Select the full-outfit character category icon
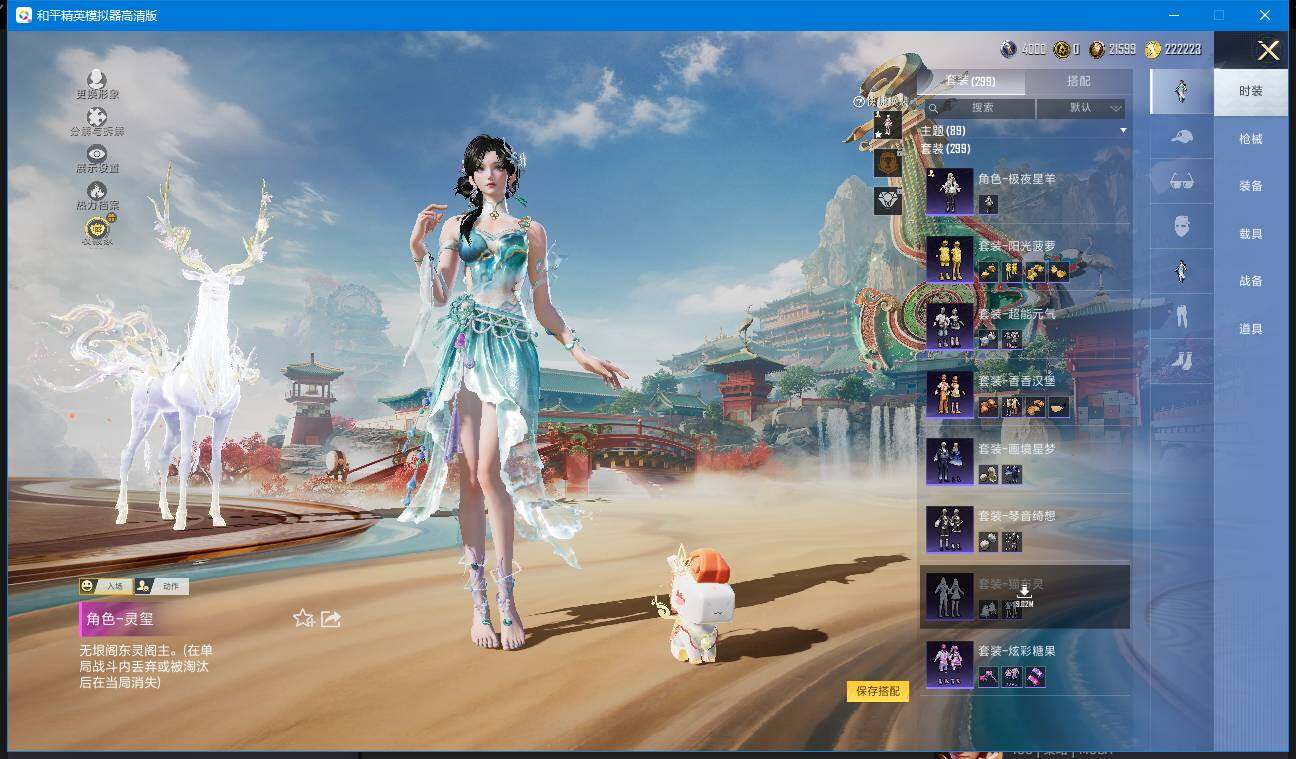Viewport: 1296px width, 759px height. click(x=1181, y=91)
